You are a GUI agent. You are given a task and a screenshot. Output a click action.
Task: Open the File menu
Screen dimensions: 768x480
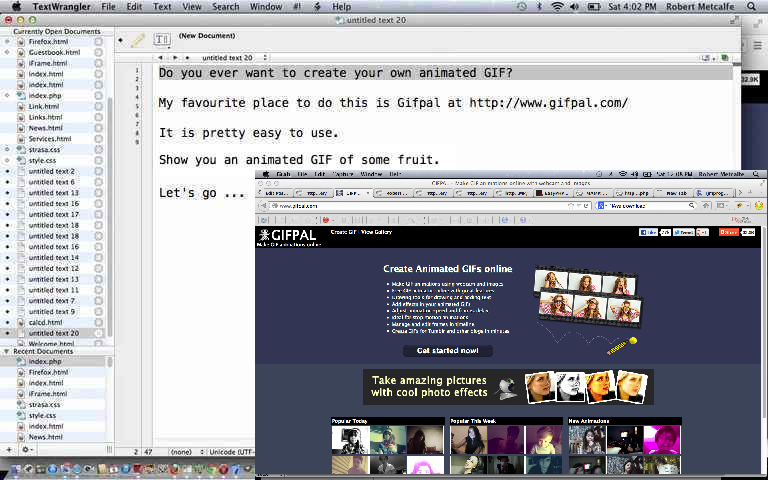point(108,6)
